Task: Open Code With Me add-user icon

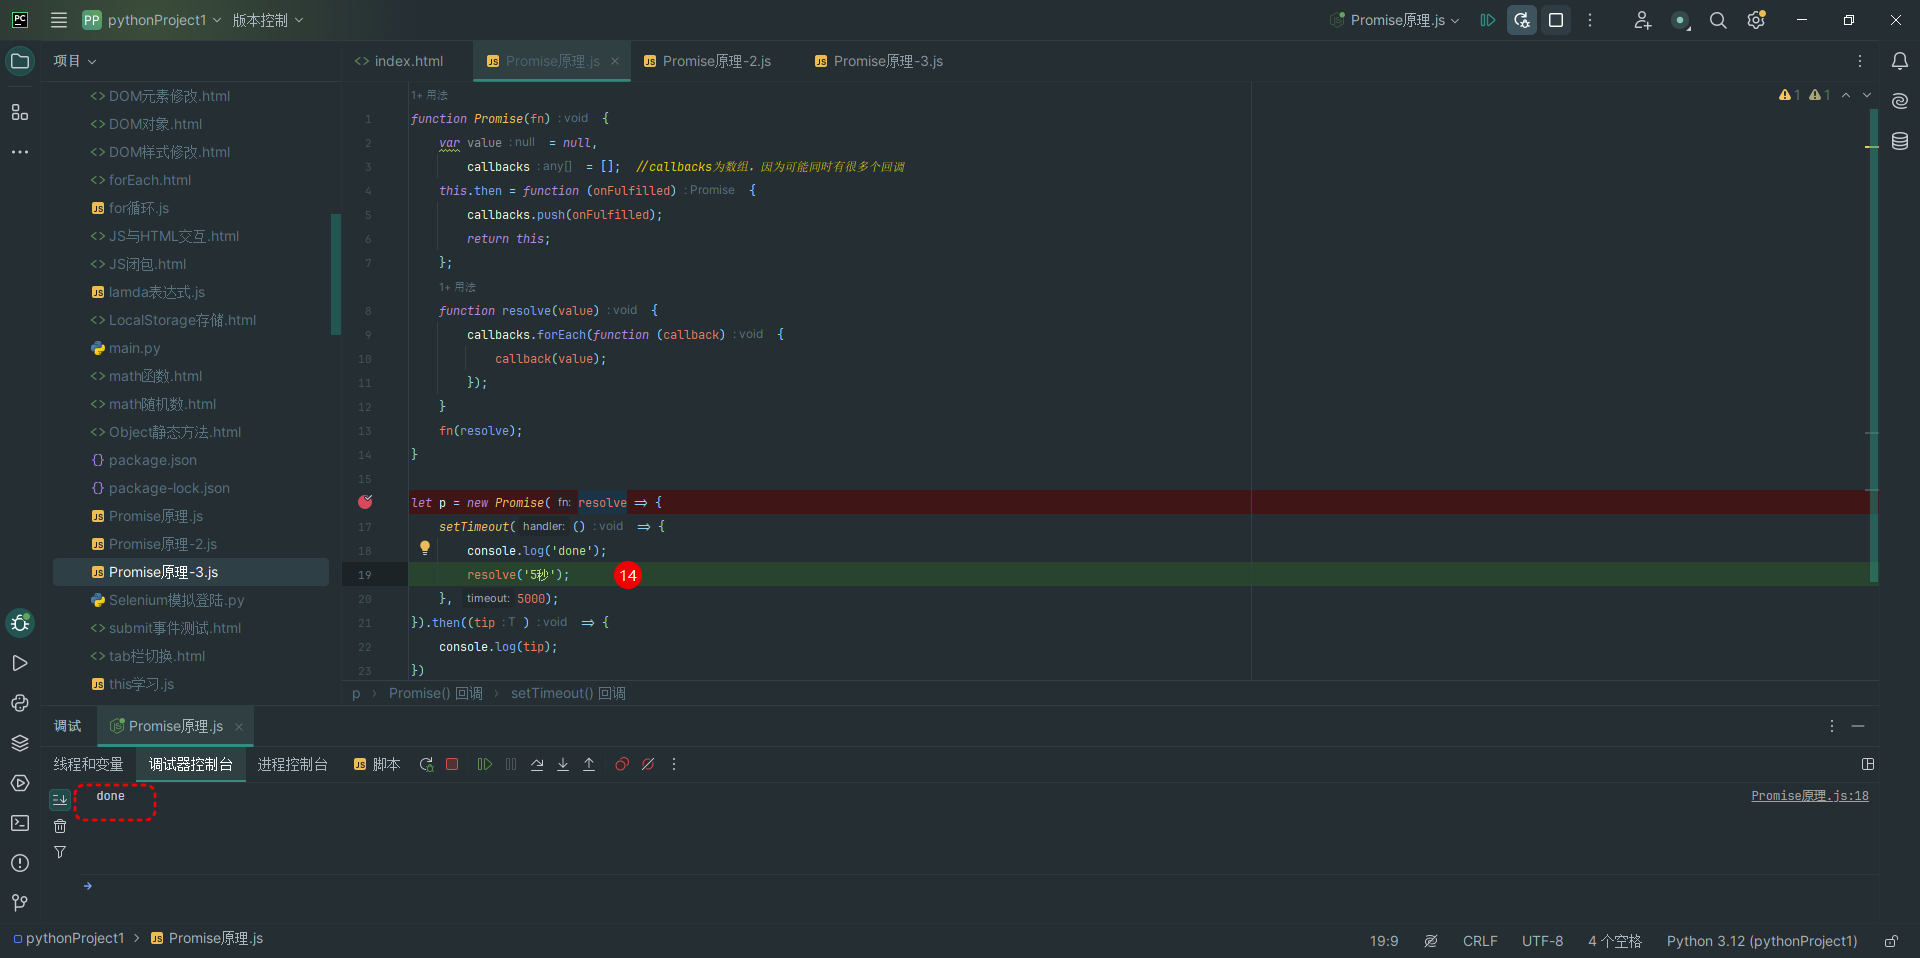Action: [x=1642, y=20]
